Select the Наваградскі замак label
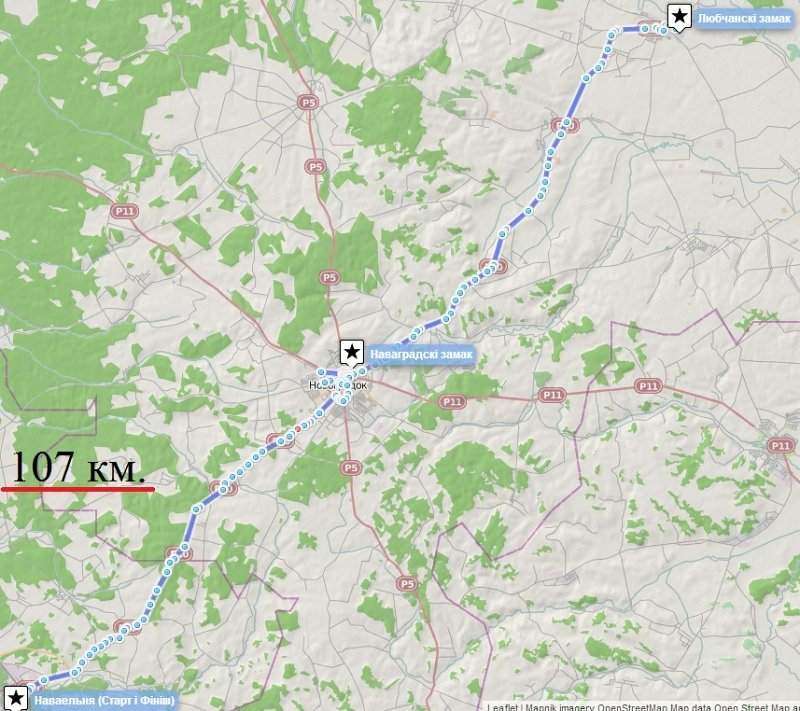This screenshot has width=800, height=711. click(421, 354)
